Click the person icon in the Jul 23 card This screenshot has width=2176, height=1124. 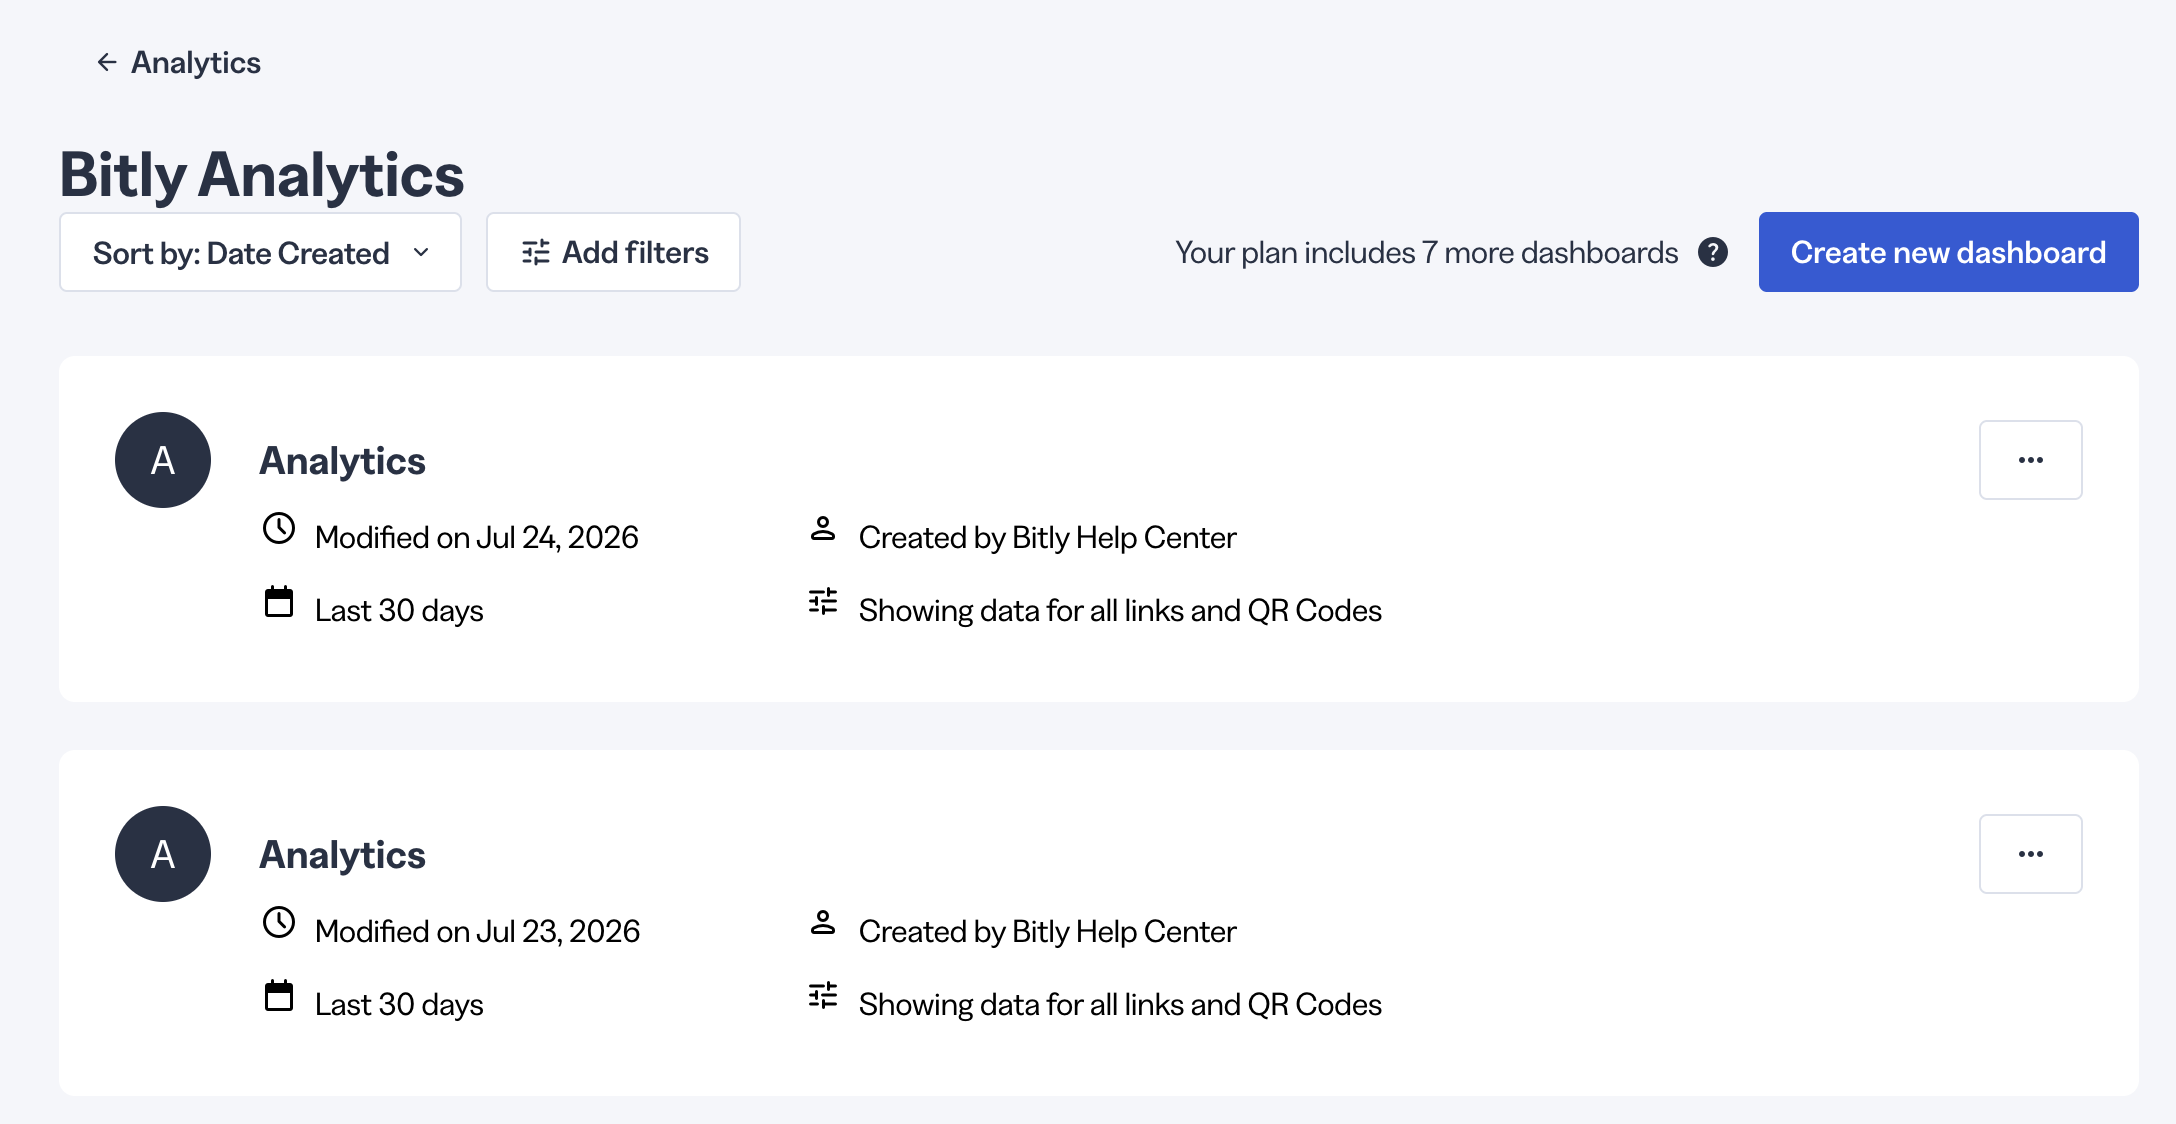pos(823,922)
